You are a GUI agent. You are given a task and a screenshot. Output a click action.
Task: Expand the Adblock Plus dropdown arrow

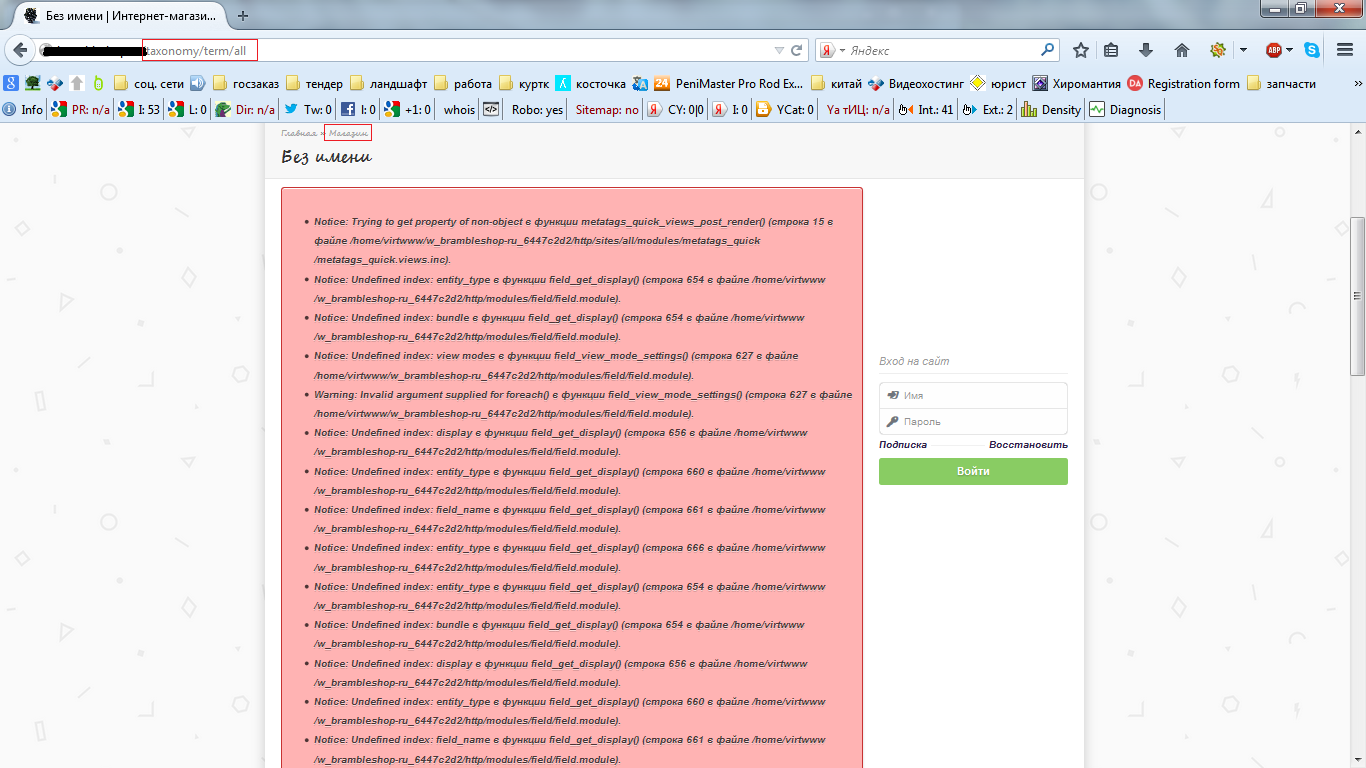(1290, 50)
